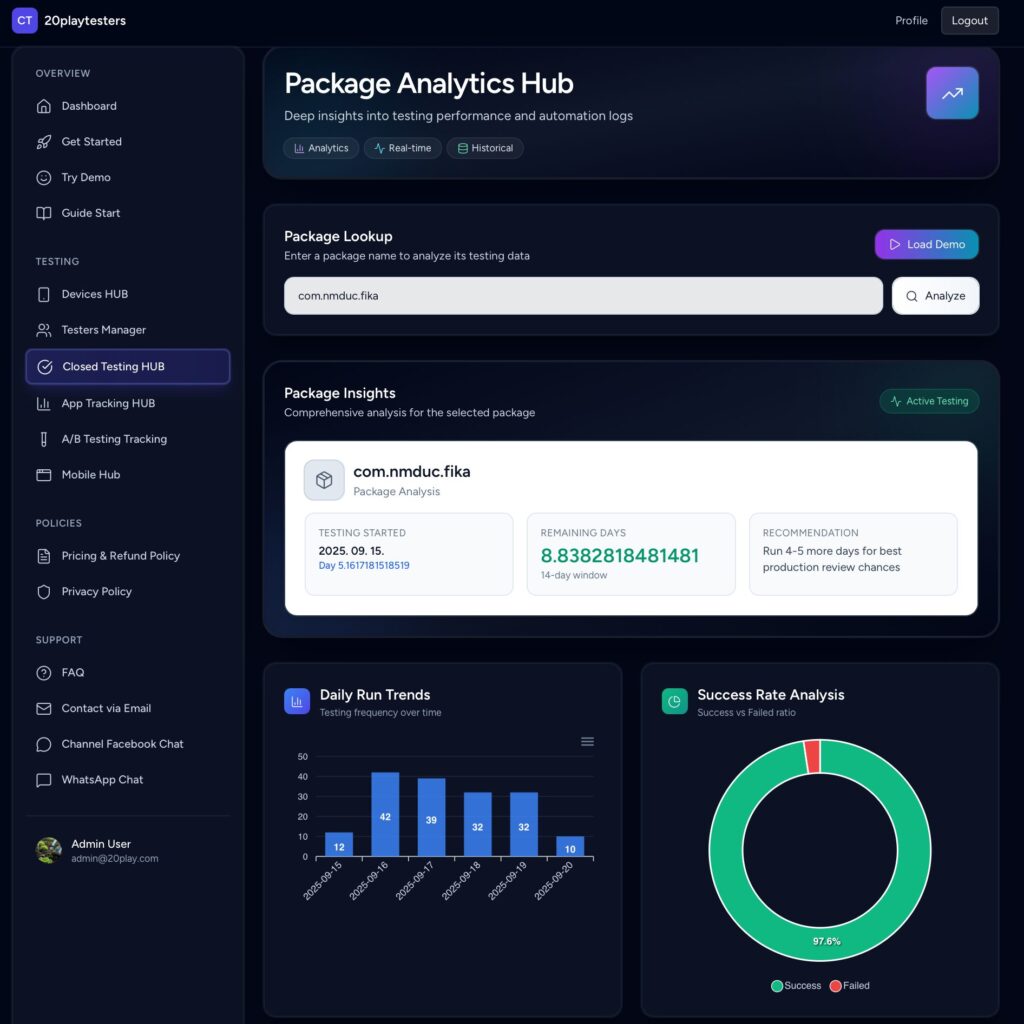The width and height of the screenshot is (1024, 1024).
Task: Click the trending chart icon in hub banner
Action: 952,93
